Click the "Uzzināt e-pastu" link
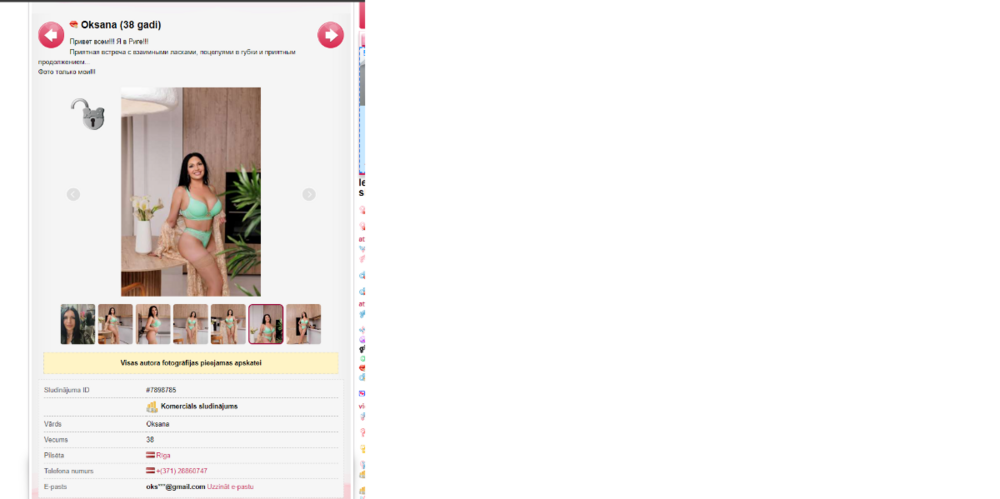Viewport: 1000px width, 499px height. pyautogui.click(x=230, y=487)
